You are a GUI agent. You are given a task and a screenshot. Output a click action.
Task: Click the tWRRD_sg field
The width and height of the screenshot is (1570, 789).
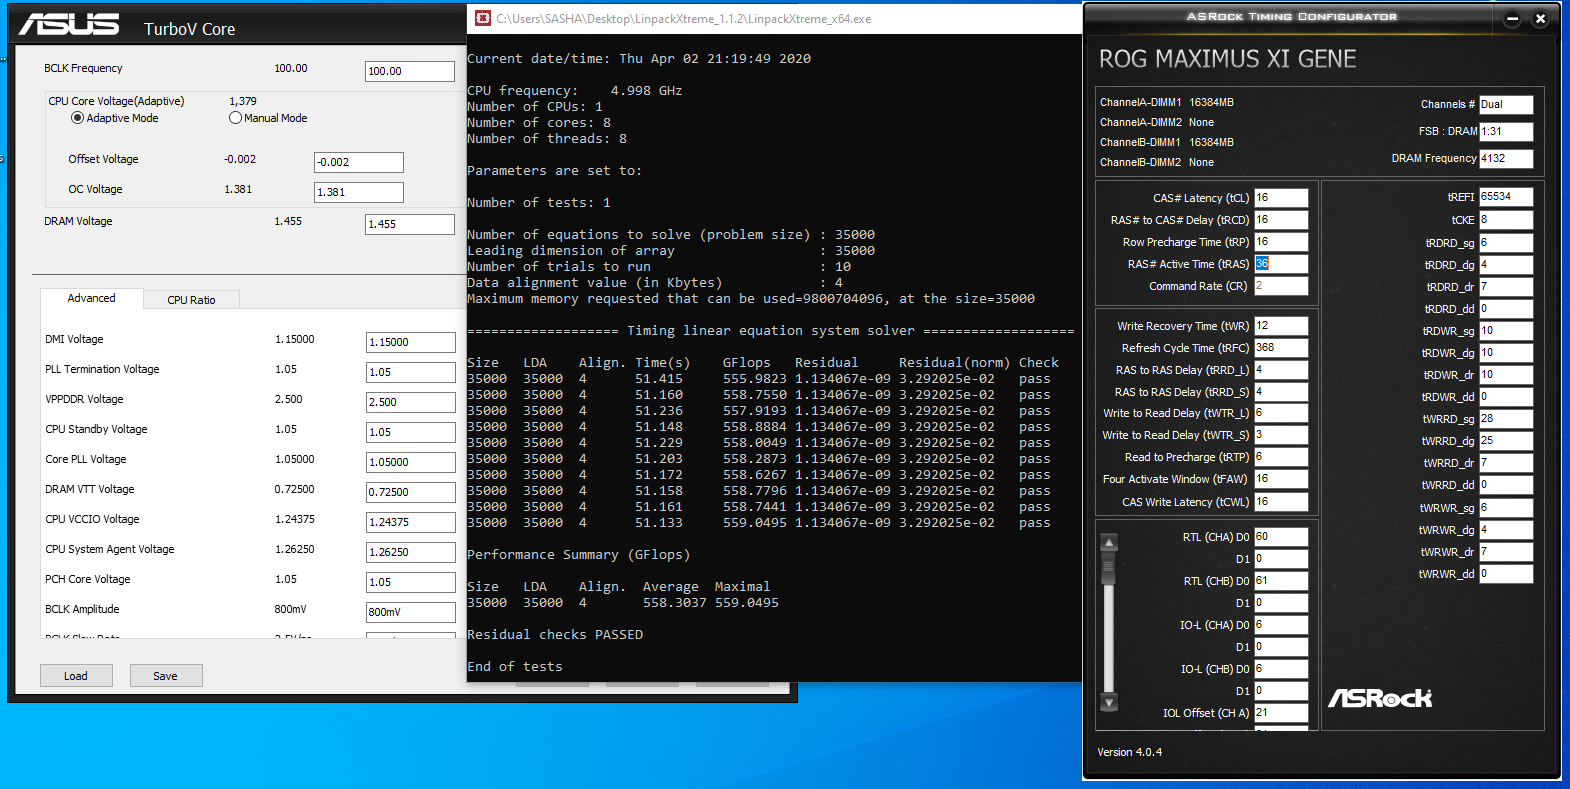pyautogui.click(x=1506, y=419)
